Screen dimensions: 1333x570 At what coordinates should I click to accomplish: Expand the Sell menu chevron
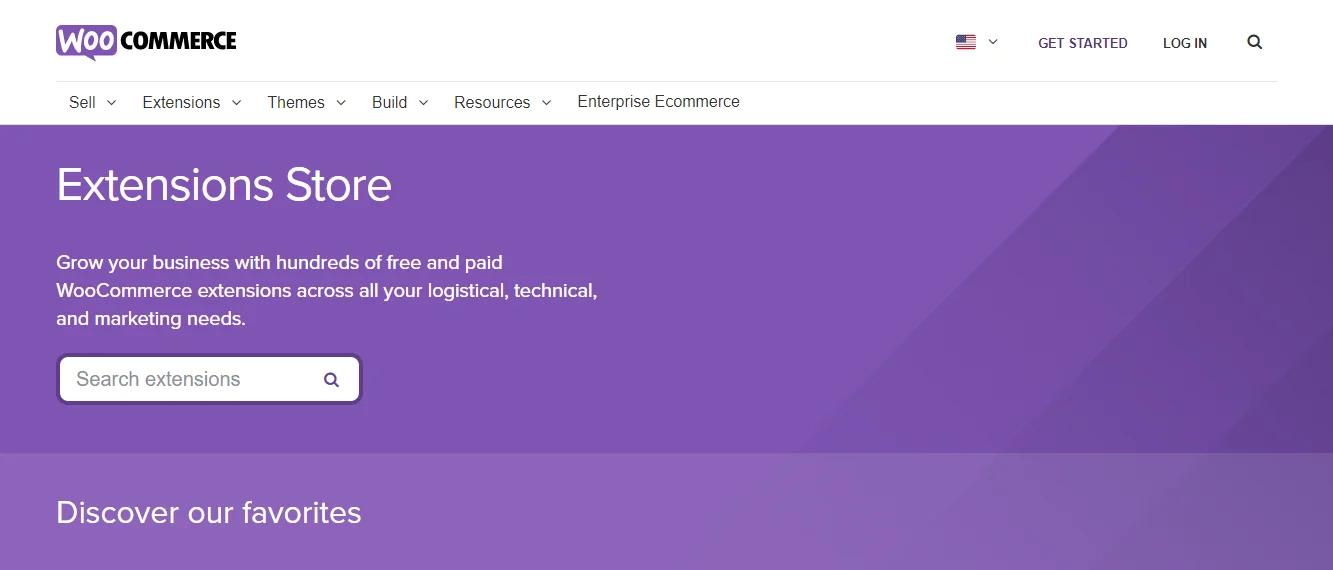[x=111, y=103]
